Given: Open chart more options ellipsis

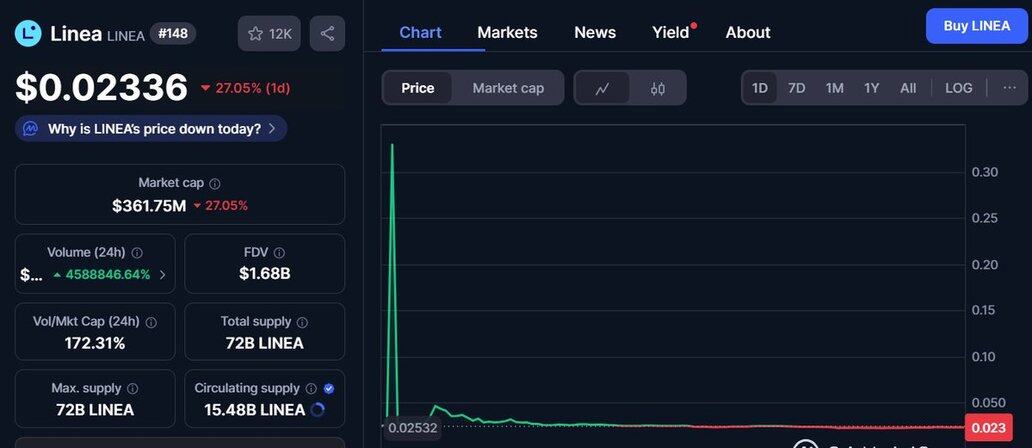Looking at the screenshot, I should (x=1009, y=88).
